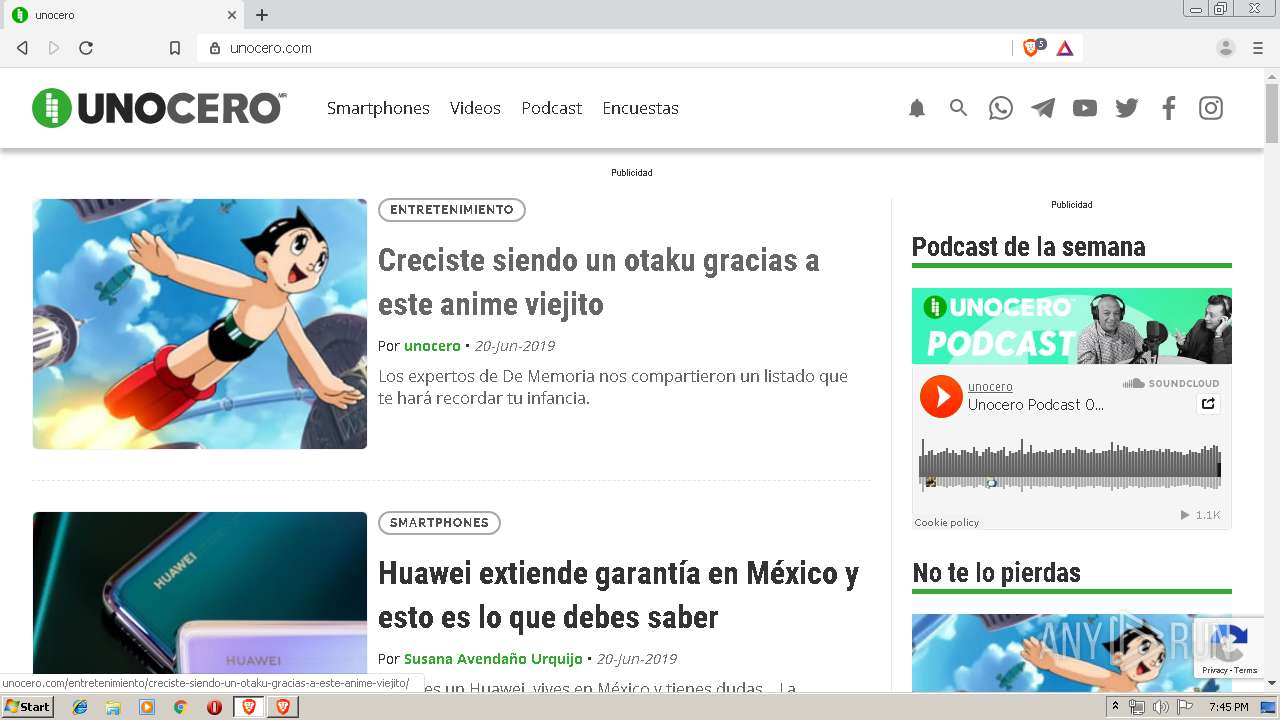Open Unocero Telegram link

pos(1043,108)
